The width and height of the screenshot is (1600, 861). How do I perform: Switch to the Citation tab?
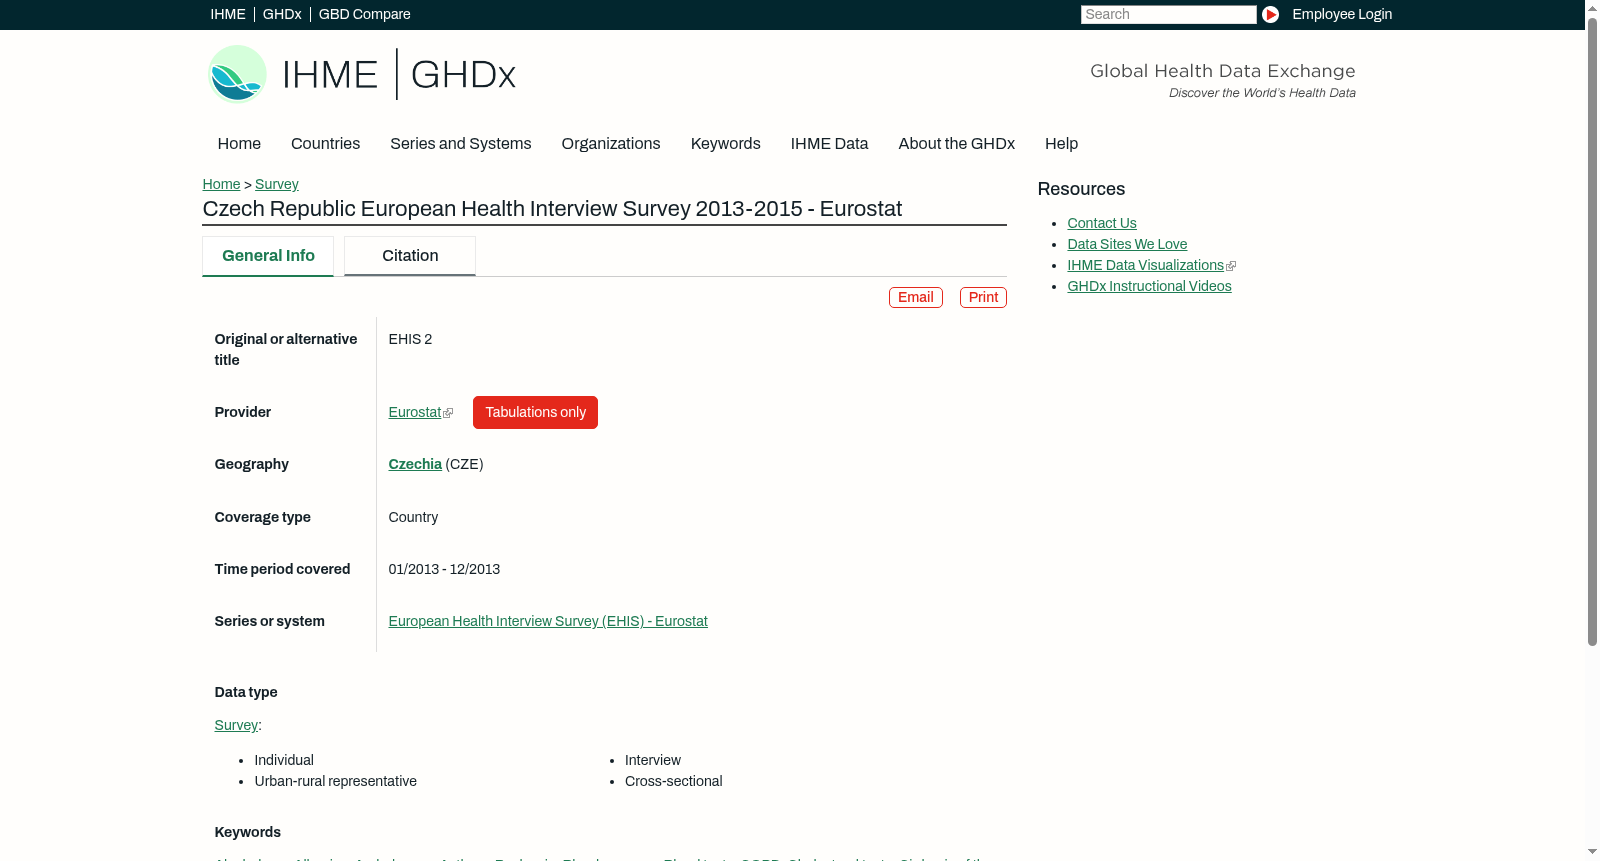pyautogui.click(x=410, y=256)
